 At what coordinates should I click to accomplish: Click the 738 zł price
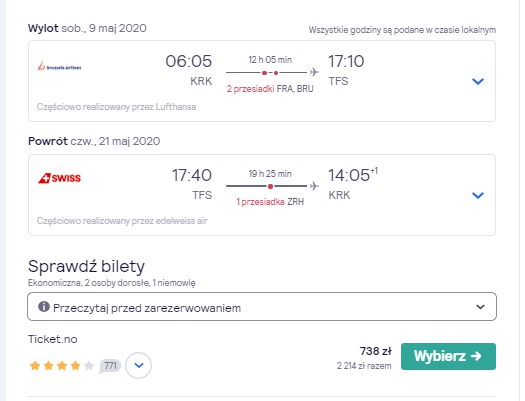point(376,351)
